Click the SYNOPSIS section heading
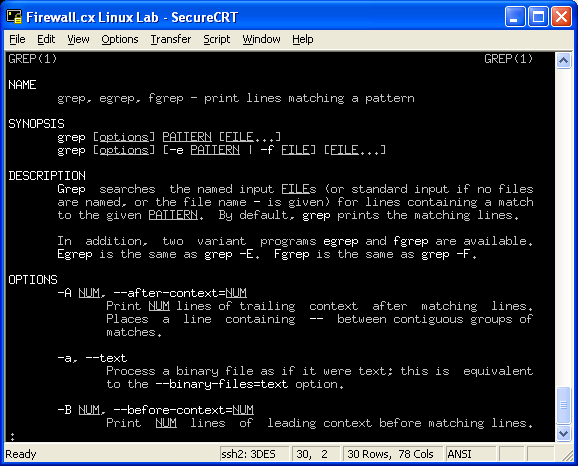 pyautogui.click(x=36, y=124)
